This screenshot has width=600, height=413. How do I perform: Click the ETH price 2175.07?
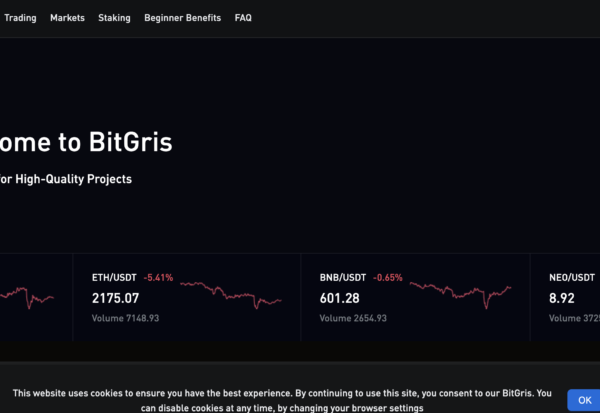coord(116,298)
